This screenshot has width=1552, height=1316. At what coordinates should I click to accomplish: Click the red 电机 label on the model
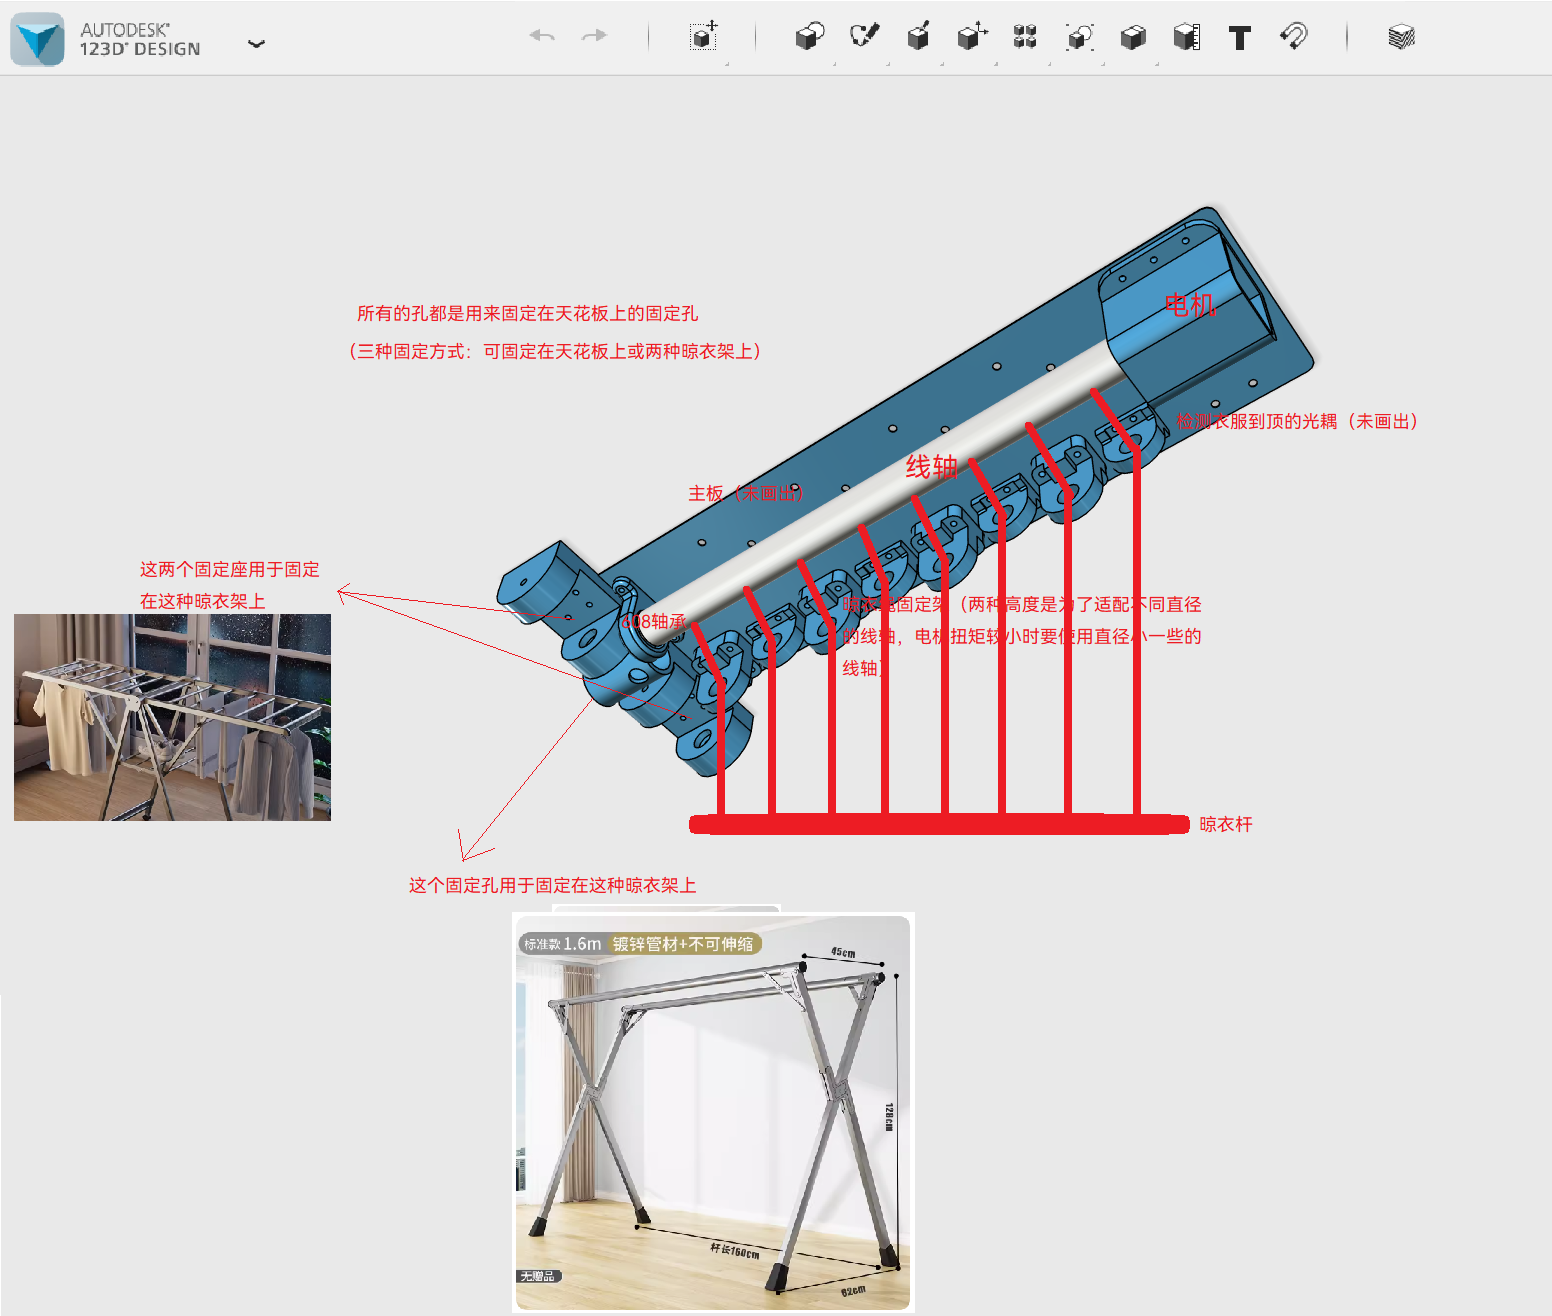tap(1189, 305)
